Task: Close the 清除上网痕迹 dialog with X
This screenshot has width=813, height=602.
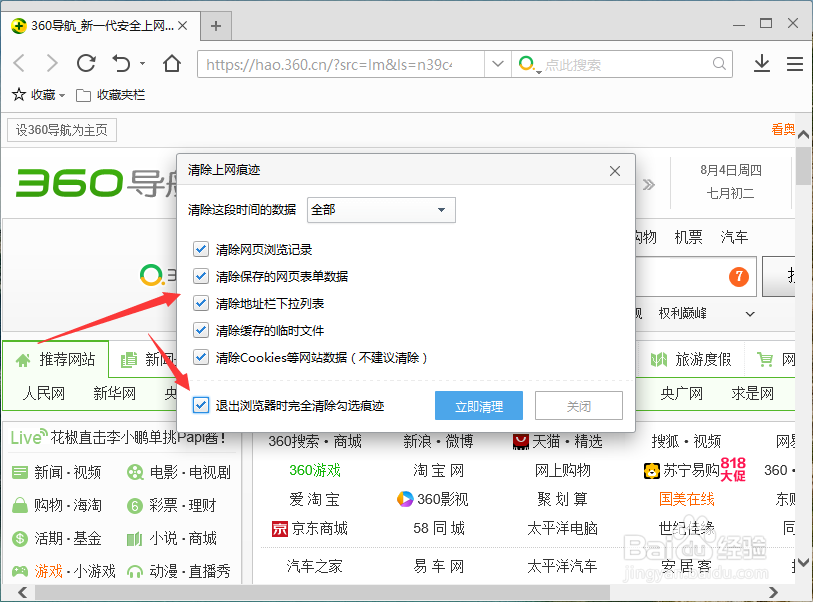Action: [615, 171]
